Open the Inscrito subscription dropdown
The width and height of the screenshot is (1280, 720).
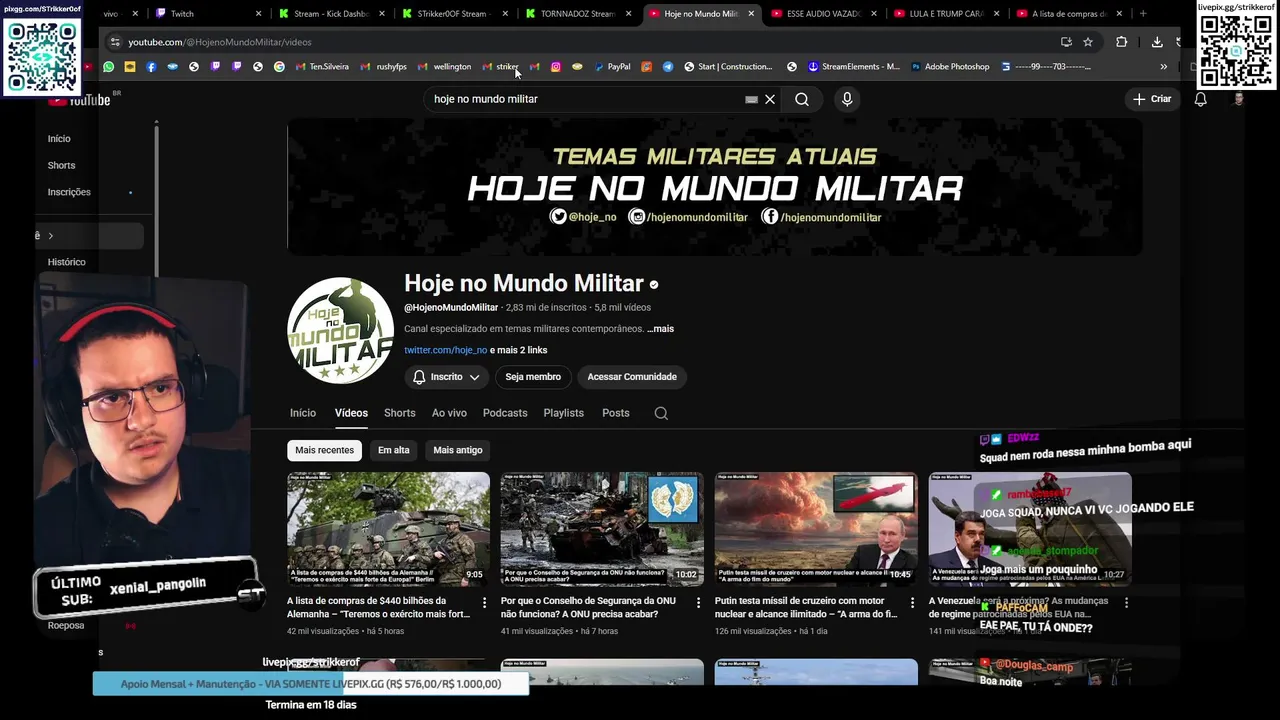tap(447, 377)
